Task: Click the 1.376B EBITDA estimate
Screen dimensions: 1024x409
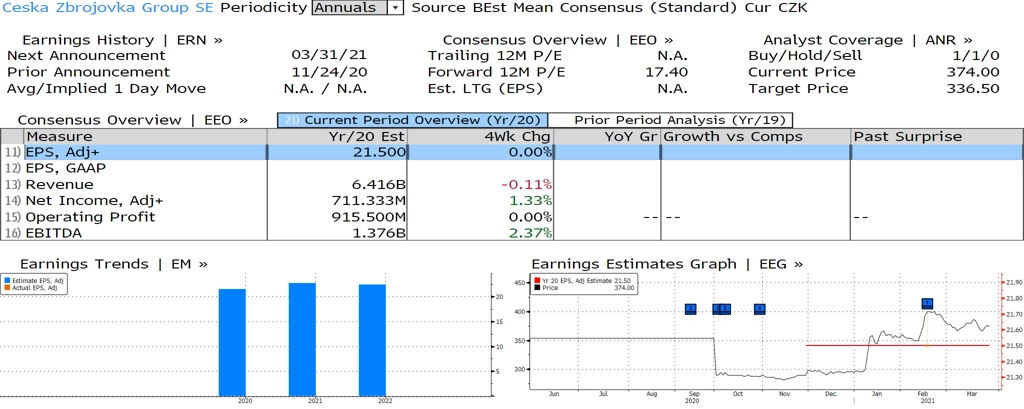Action: (x=377, y=233)
